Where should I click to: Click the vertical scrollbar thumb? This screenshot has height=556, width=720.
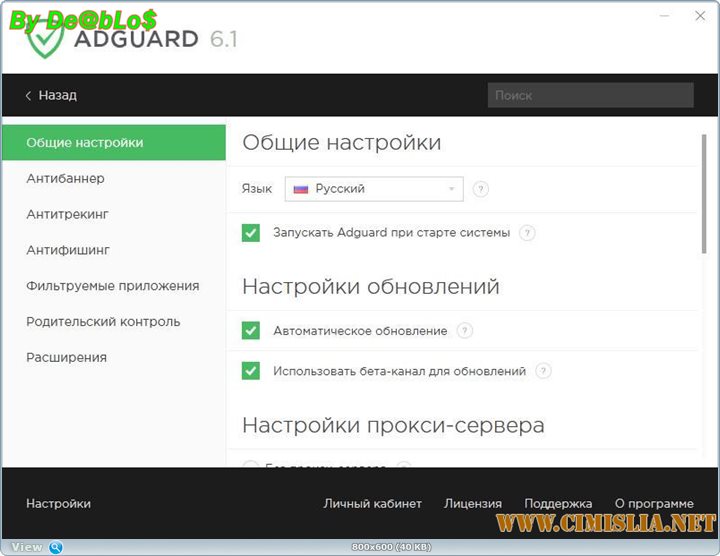pyautogui.click(x=704, y=193)
